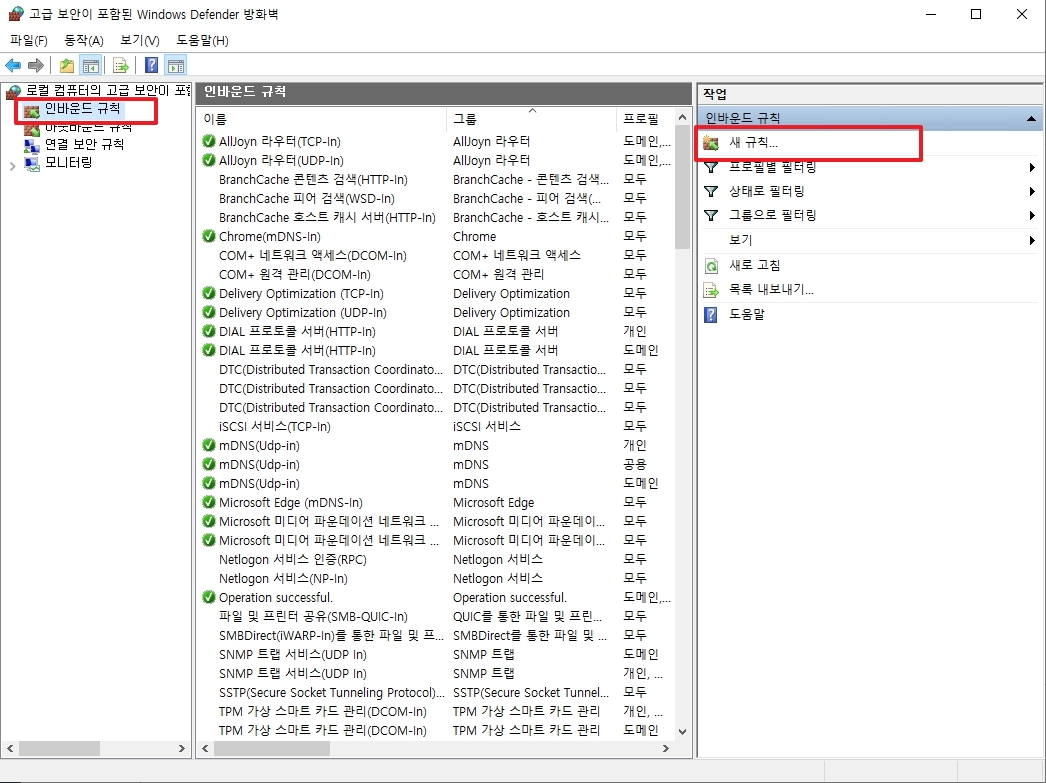Viewport: 1046px width, 783px height.
Task: Select the SSTP(Secure Socket Tunneling Protocol) rule
Action: pyautogui.click(x=332, y=692)
